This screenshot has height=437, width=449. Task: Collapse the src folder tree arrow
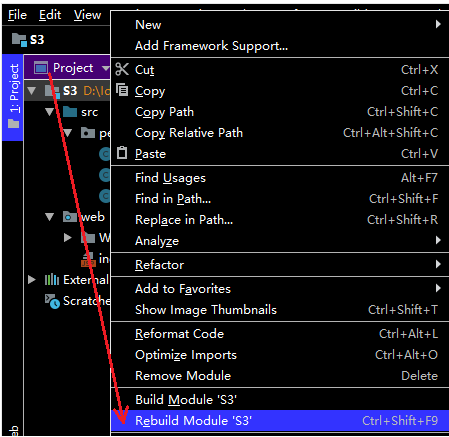click(50, 112)
